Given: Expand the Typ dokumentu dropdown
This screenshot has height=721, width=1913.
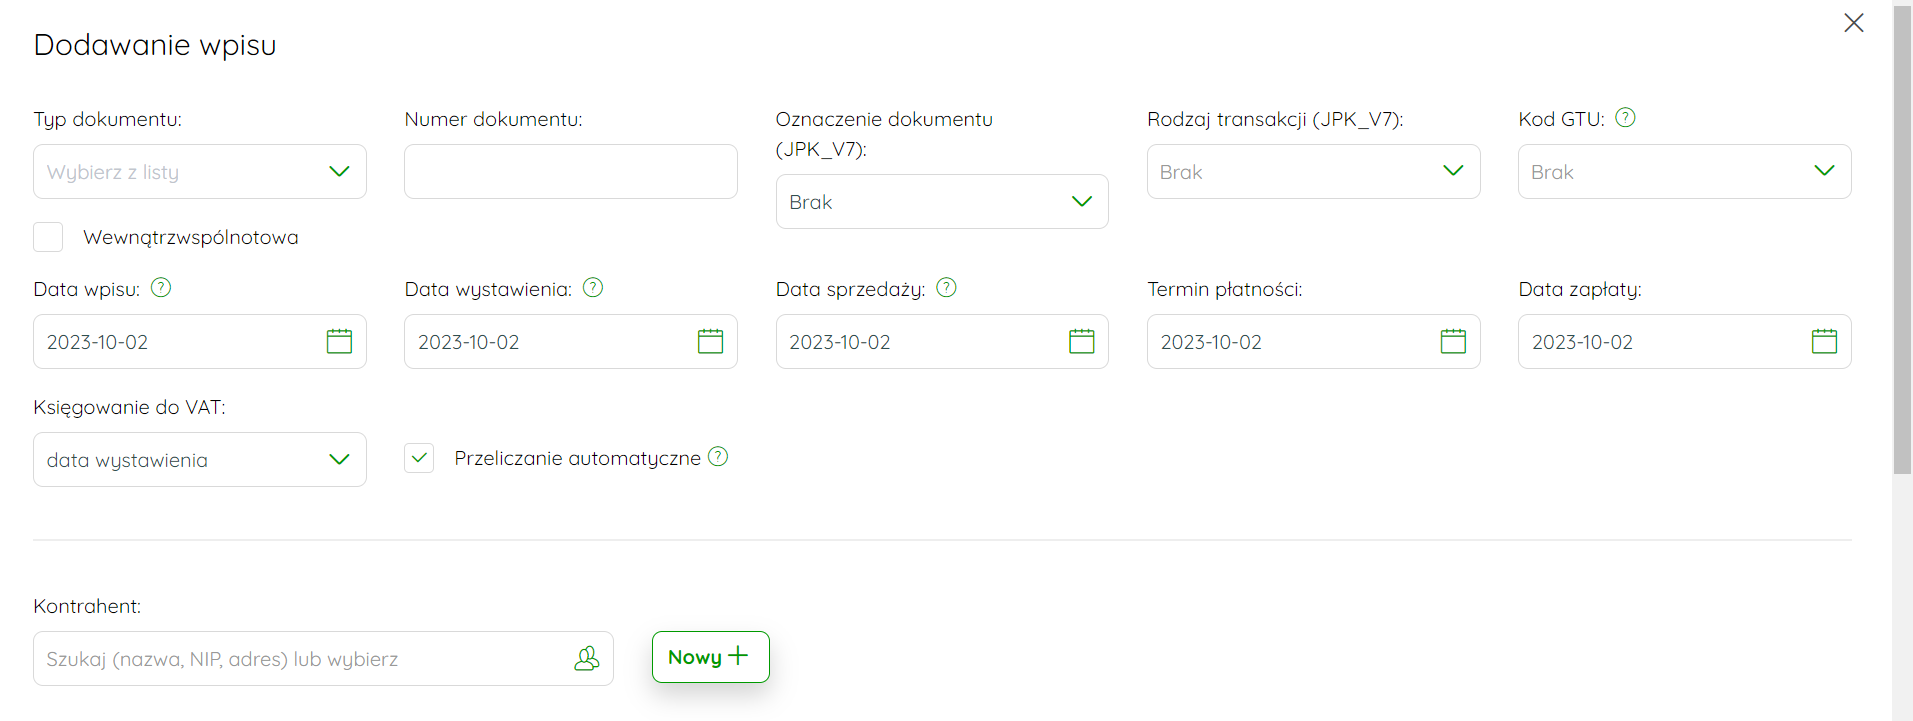Looking at the screenshot, I should click(200, 172).
